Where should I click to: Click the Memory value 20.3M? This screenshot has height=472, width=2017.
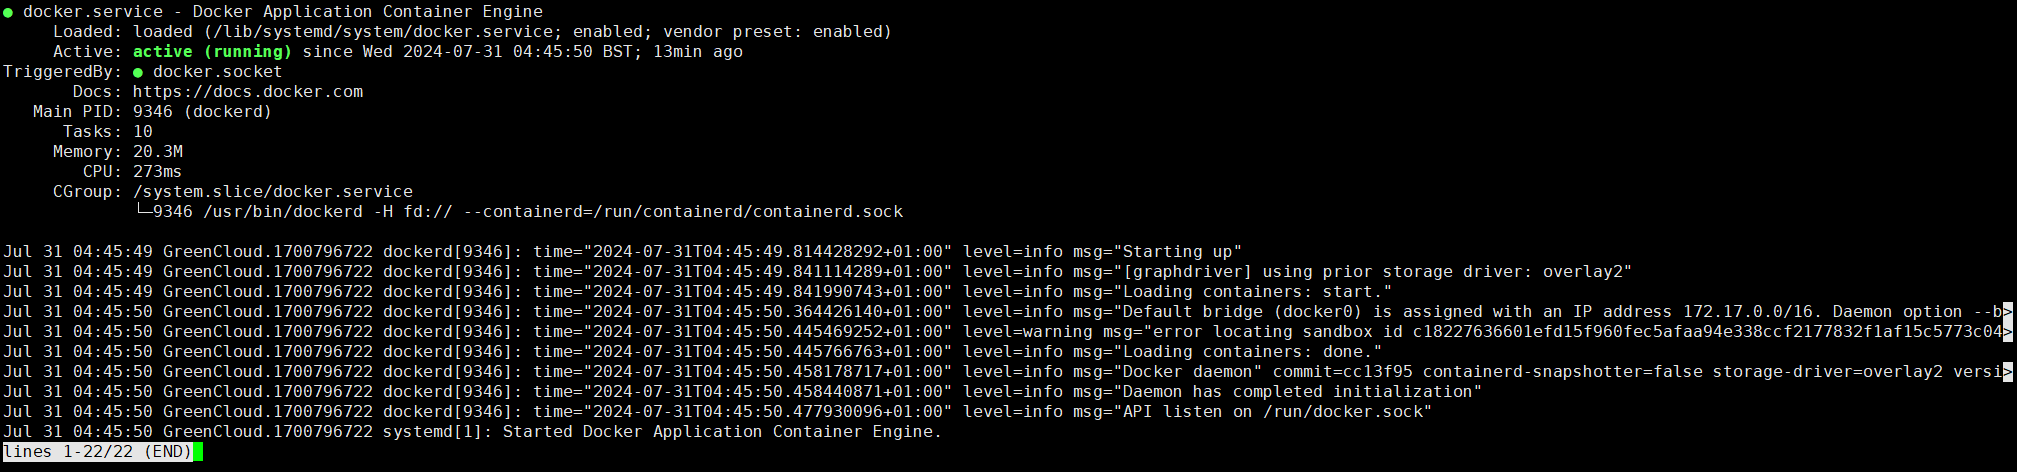coord(158,152)
